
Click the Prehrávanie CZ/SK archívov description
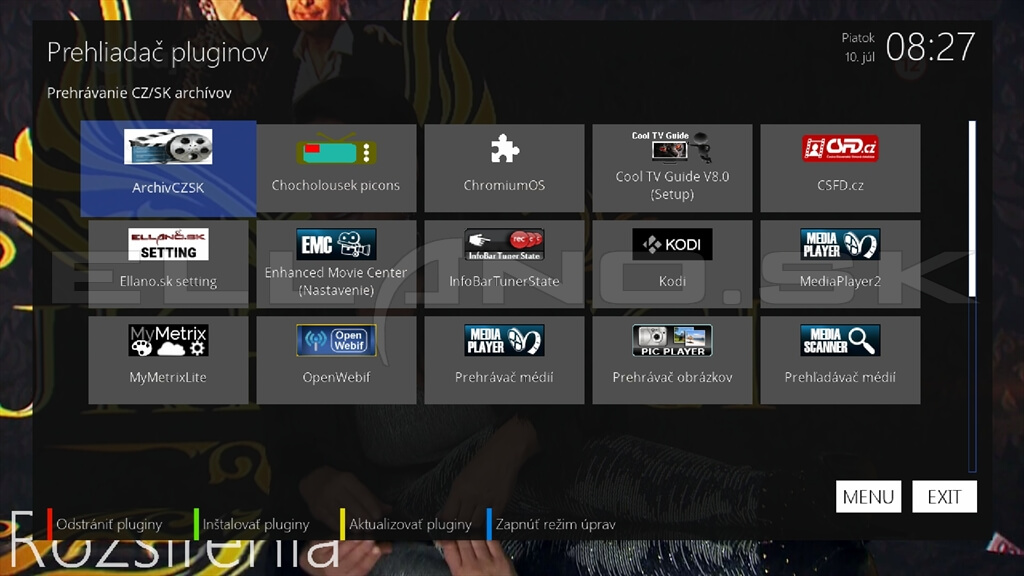coord(139,93)
